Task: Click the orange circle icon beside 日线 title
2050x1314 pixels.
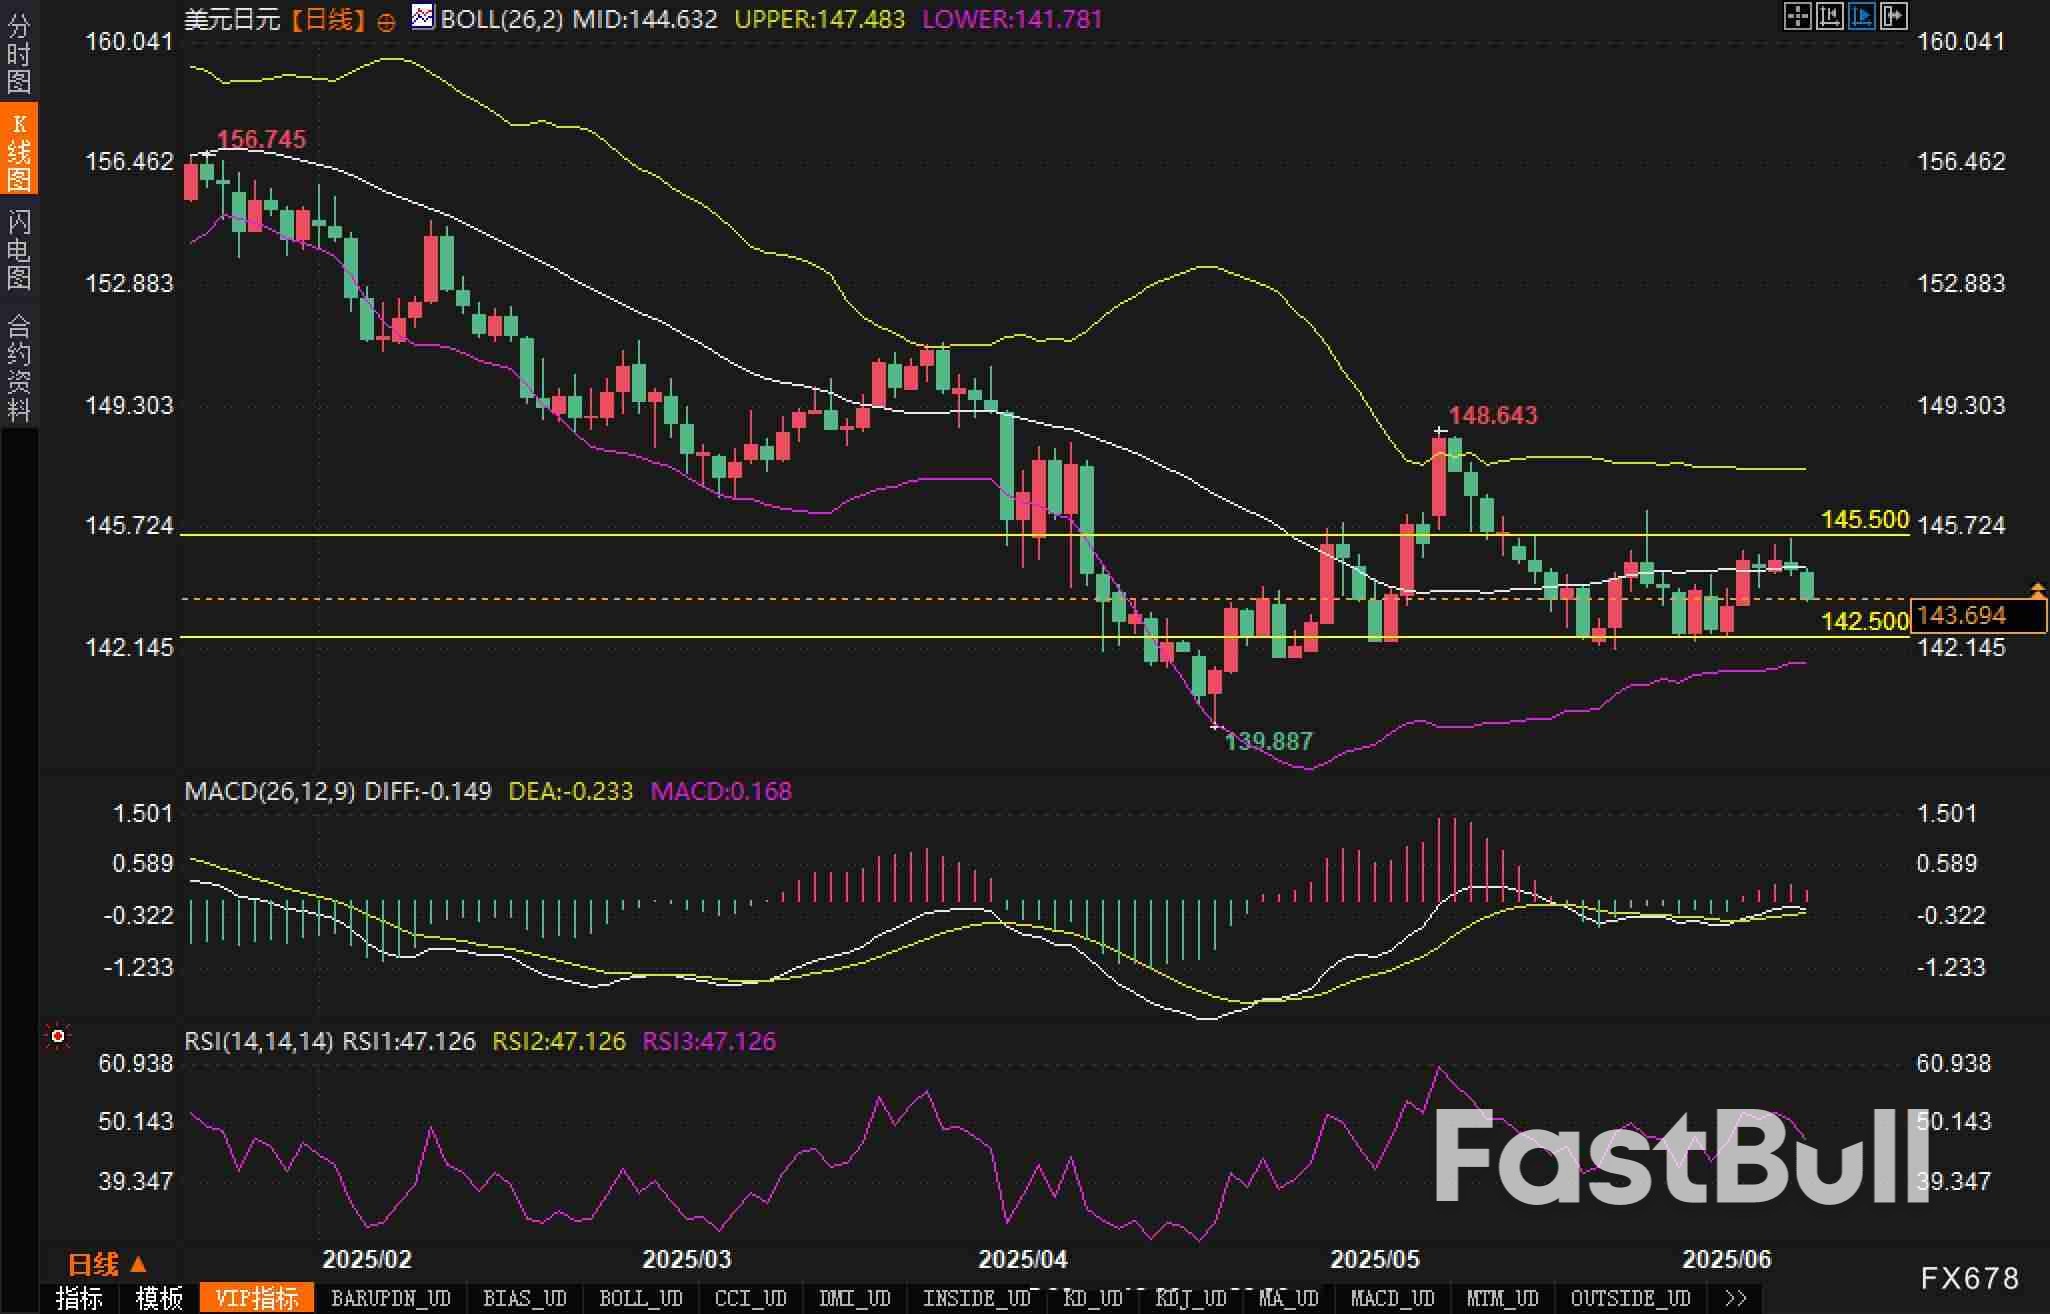Action: click(x=386, y=22)
